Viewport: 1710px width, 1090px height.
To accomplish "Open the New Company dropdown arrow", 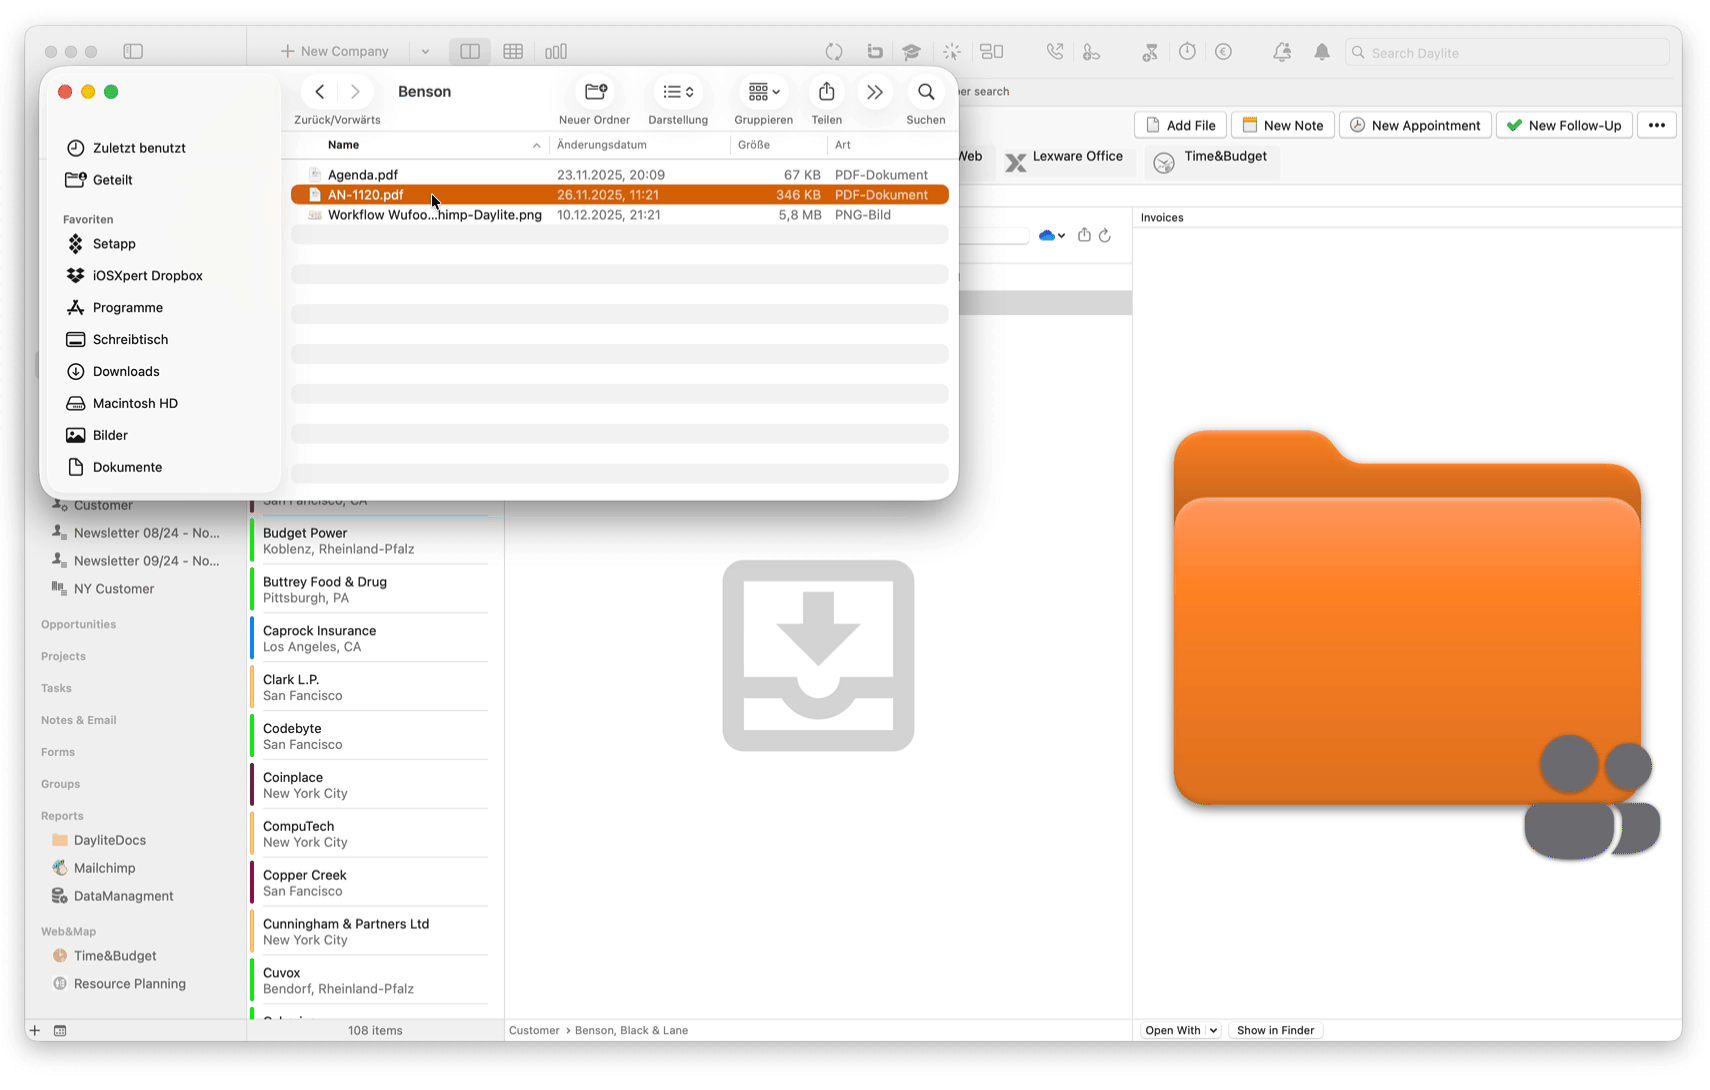I will tap(425, 51).
